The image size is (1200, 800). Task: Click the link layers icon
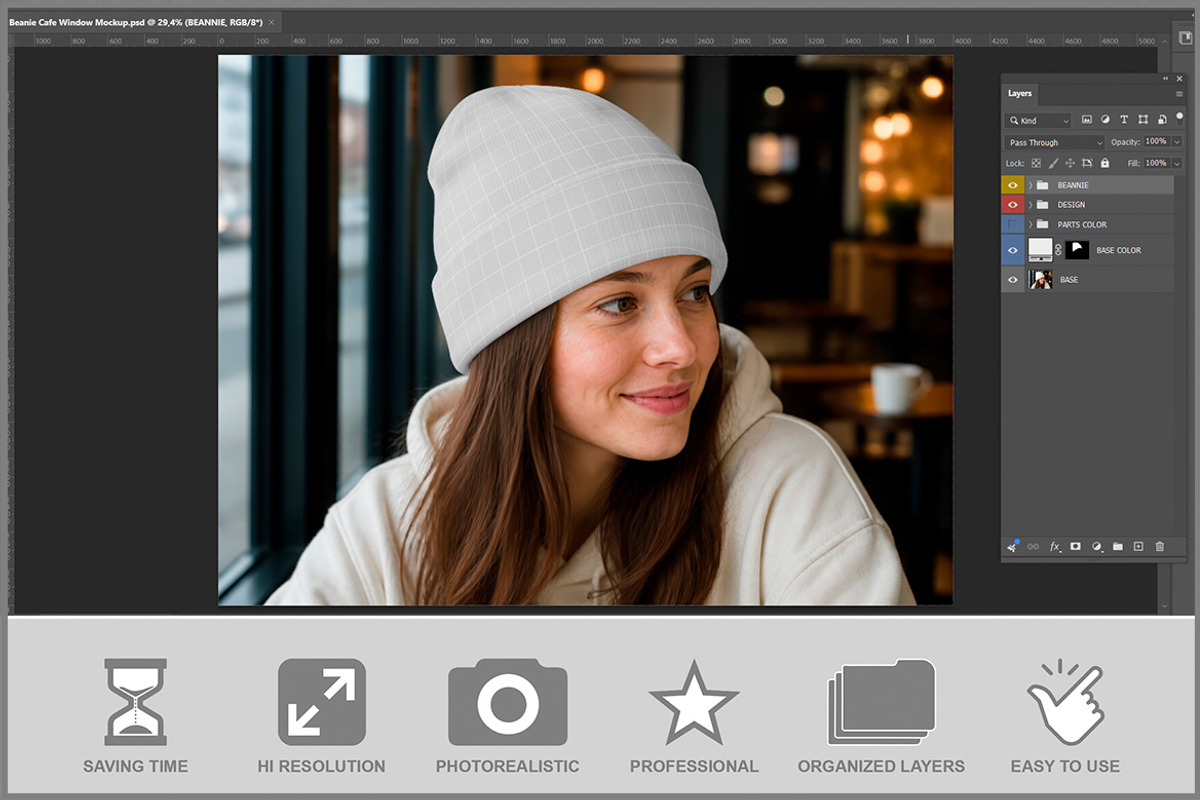(x=1033, y=547)
